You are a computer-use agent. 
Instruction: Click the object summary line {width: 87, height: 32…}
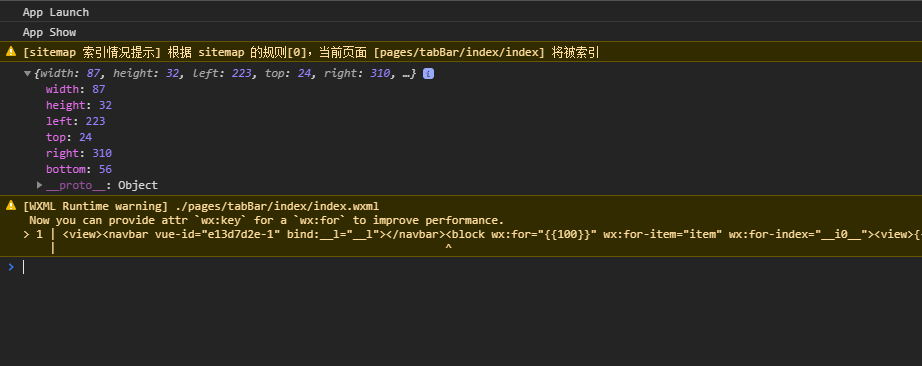(x=225, y=74)
